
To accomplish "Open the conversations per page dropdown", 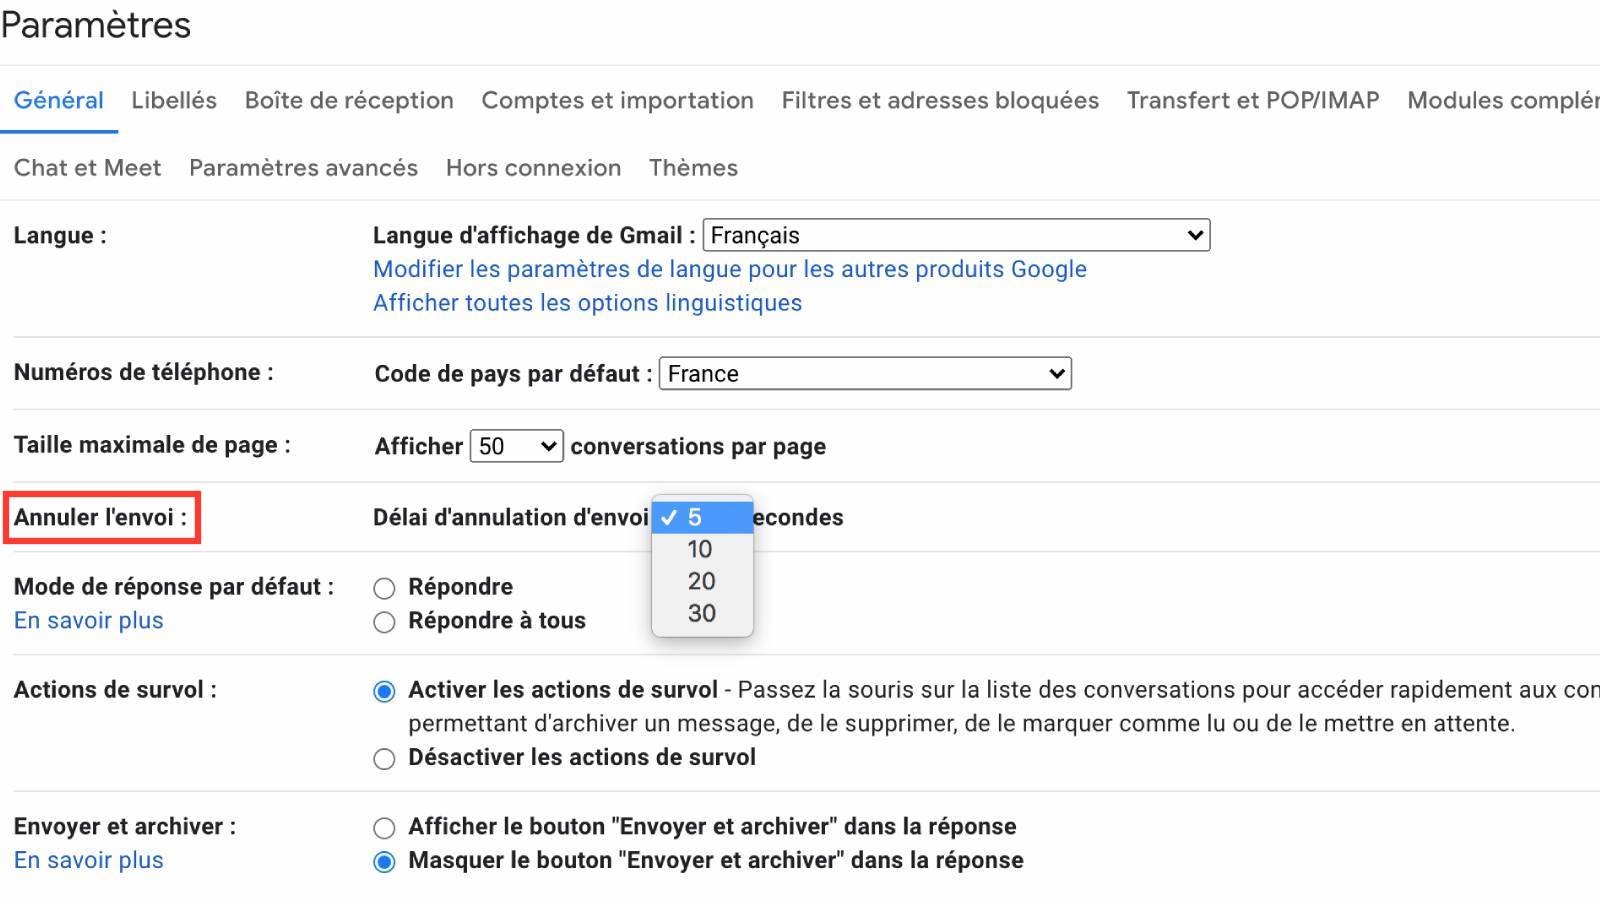I will 516,446.
